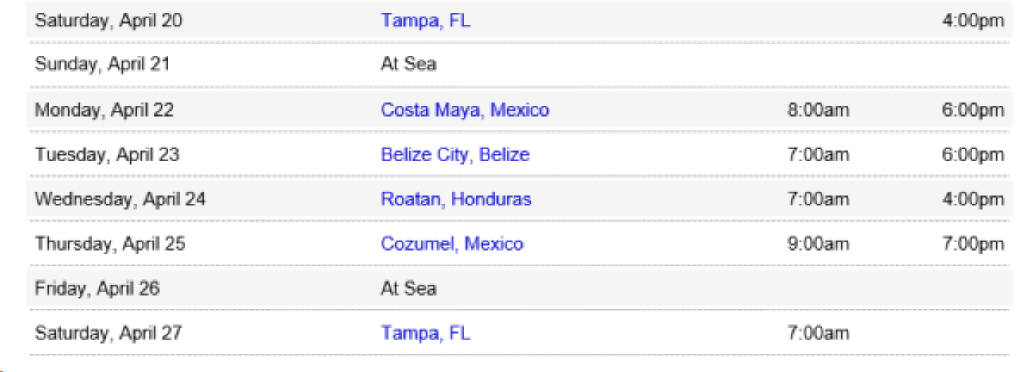Screen dimensions: 1033x372
Task: Click At Sea text in April 26 row
Action: click(408, 288)
